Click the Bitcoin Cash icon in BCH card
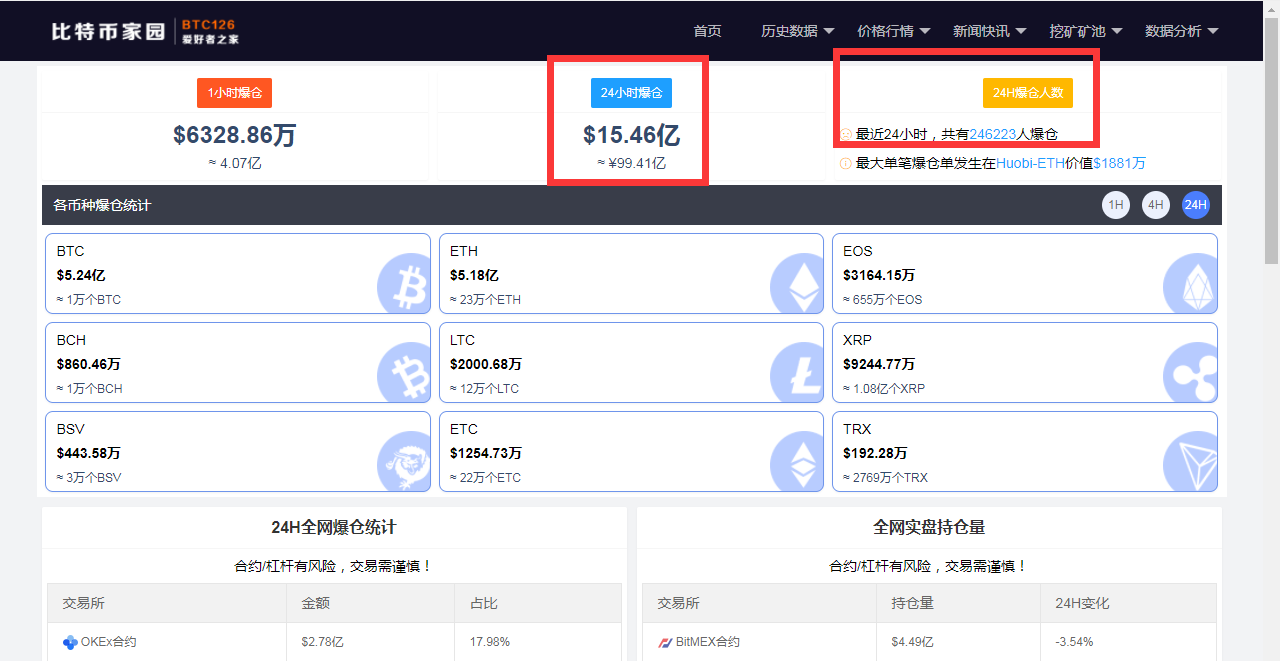 pos(404,372)
